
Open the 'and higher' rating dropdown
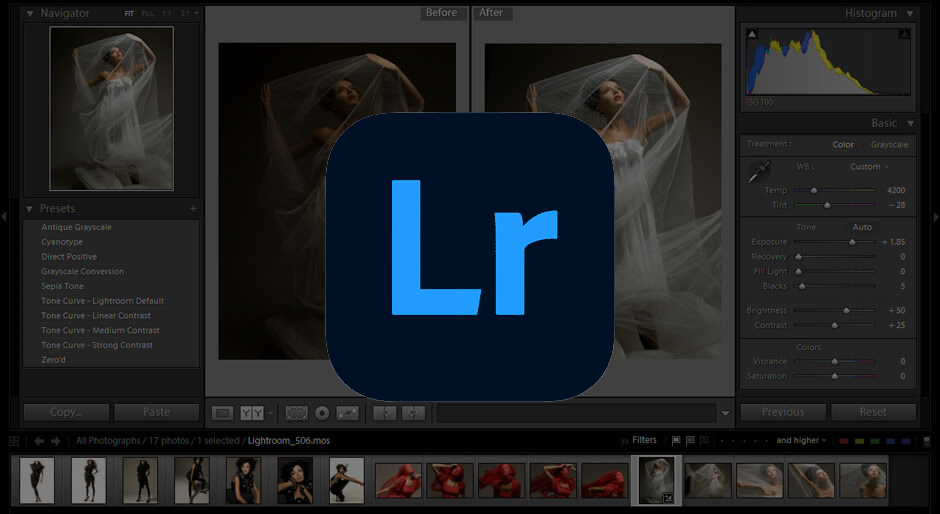point(802,440)
